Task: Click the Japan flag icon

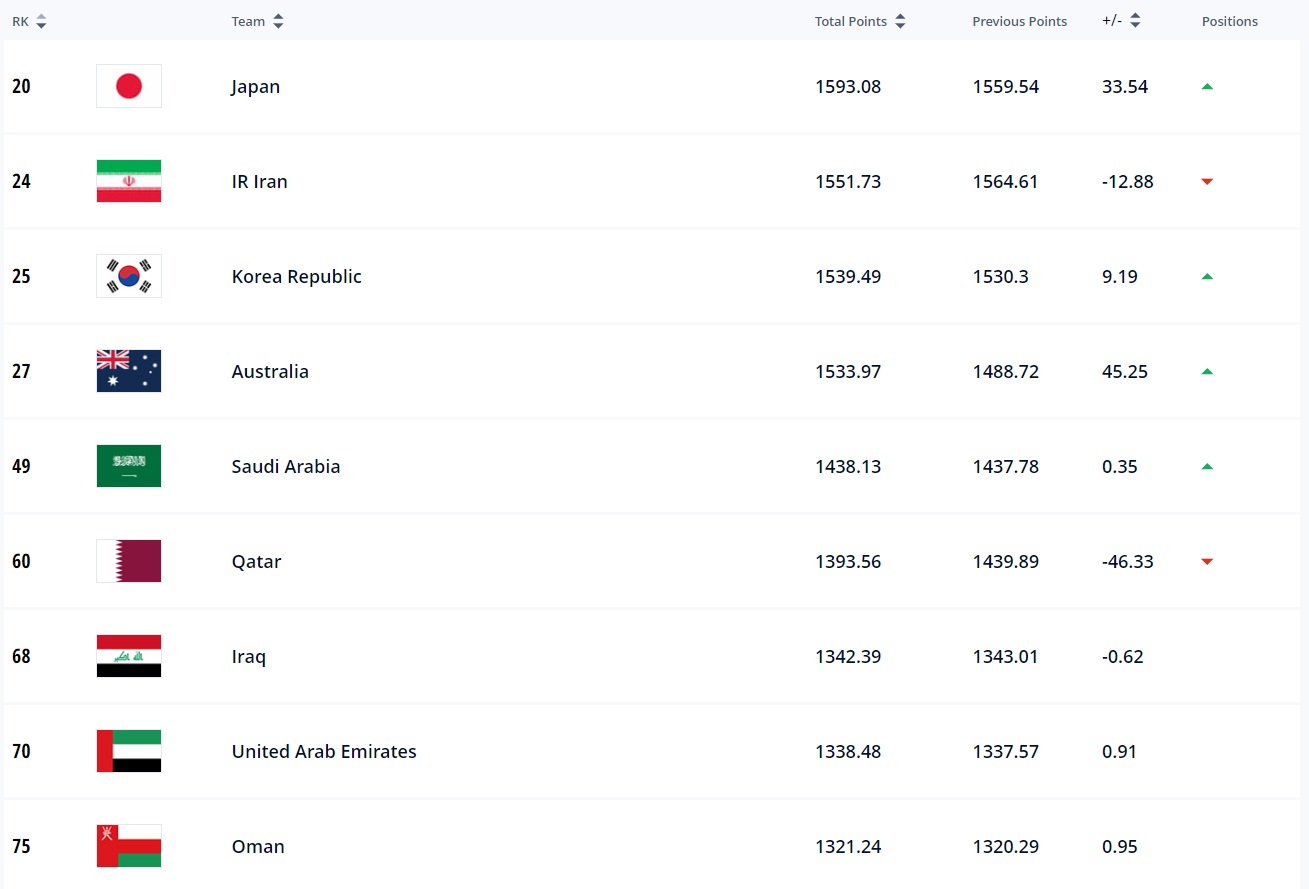Action: click(x=128, y=86)
